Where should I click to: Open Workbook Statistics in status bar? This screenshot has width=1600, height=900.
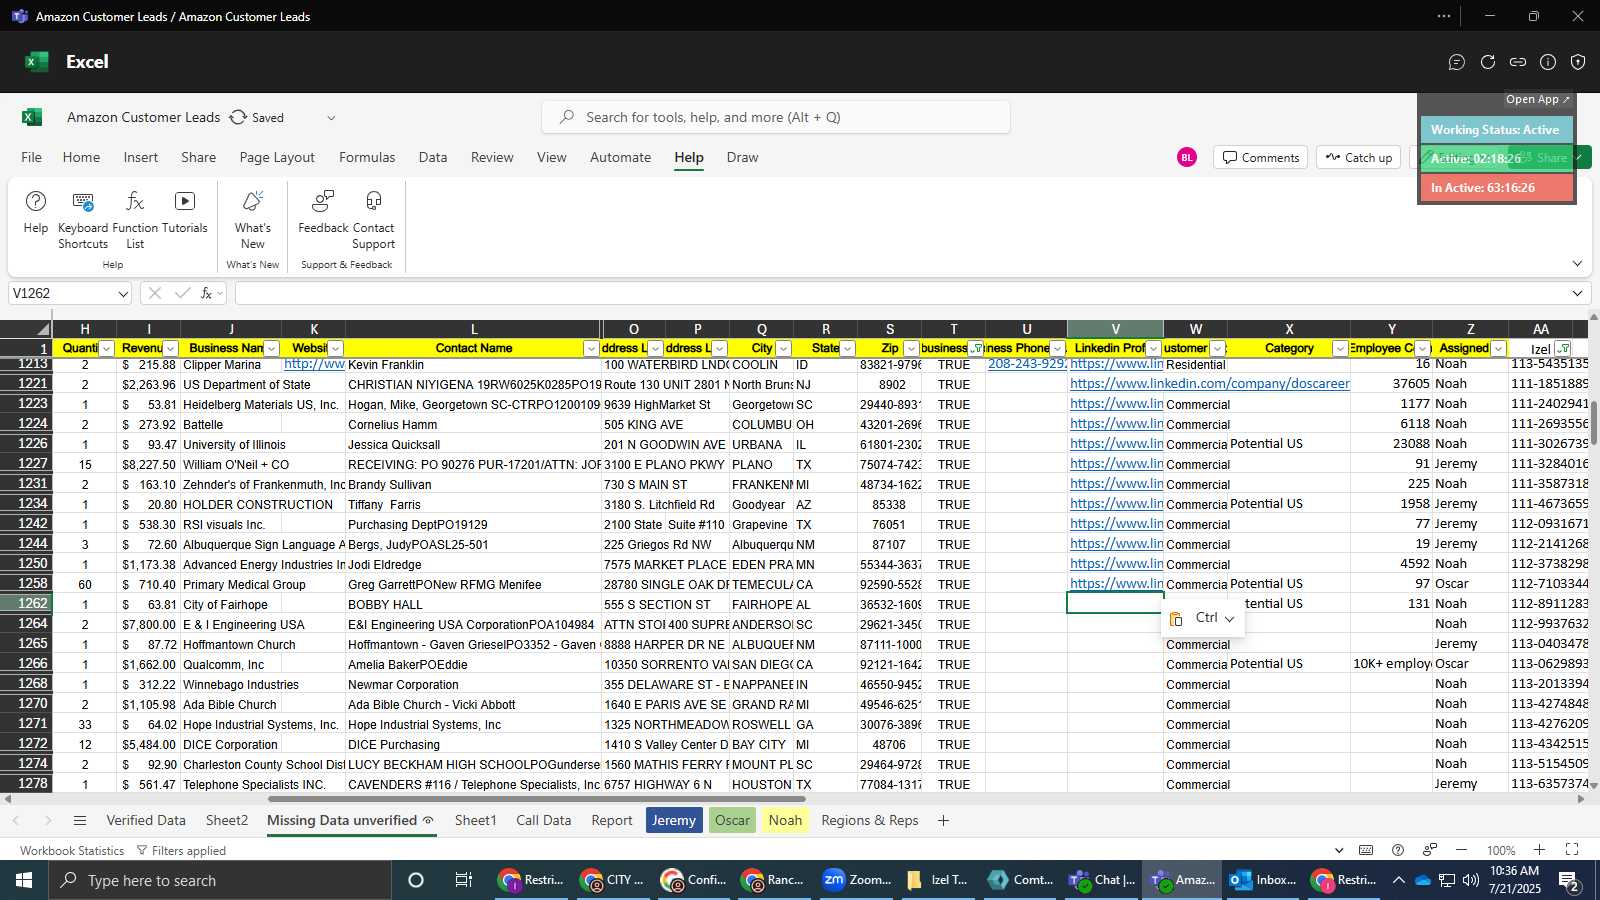(72, 850)
